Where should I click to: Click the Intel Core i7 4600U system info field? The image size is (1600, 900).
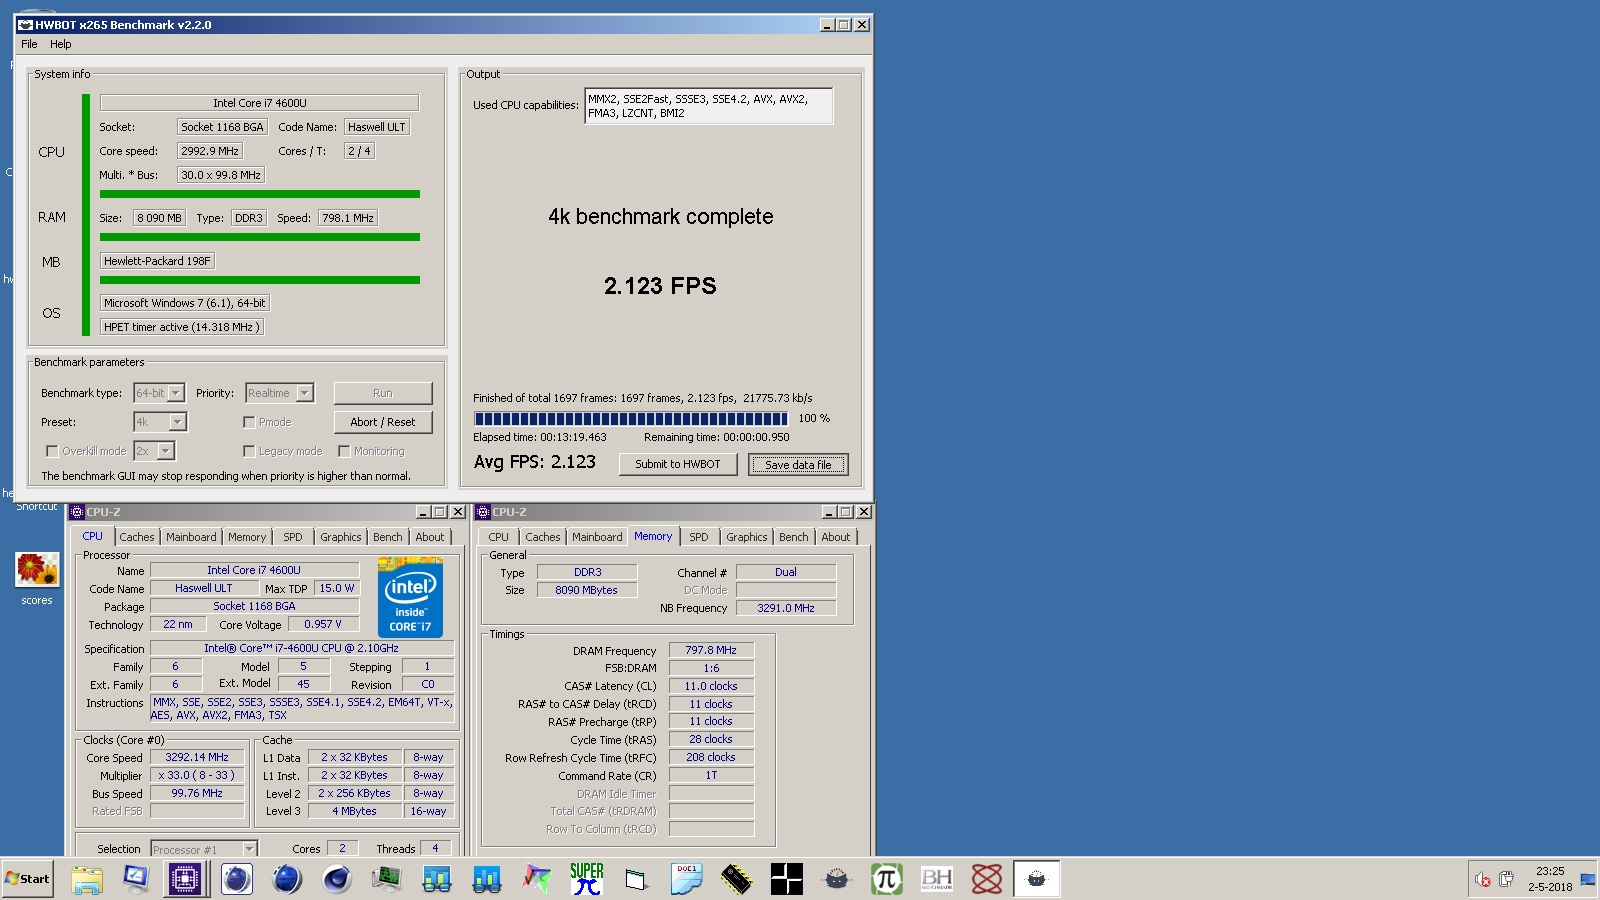tap(259, 103)
